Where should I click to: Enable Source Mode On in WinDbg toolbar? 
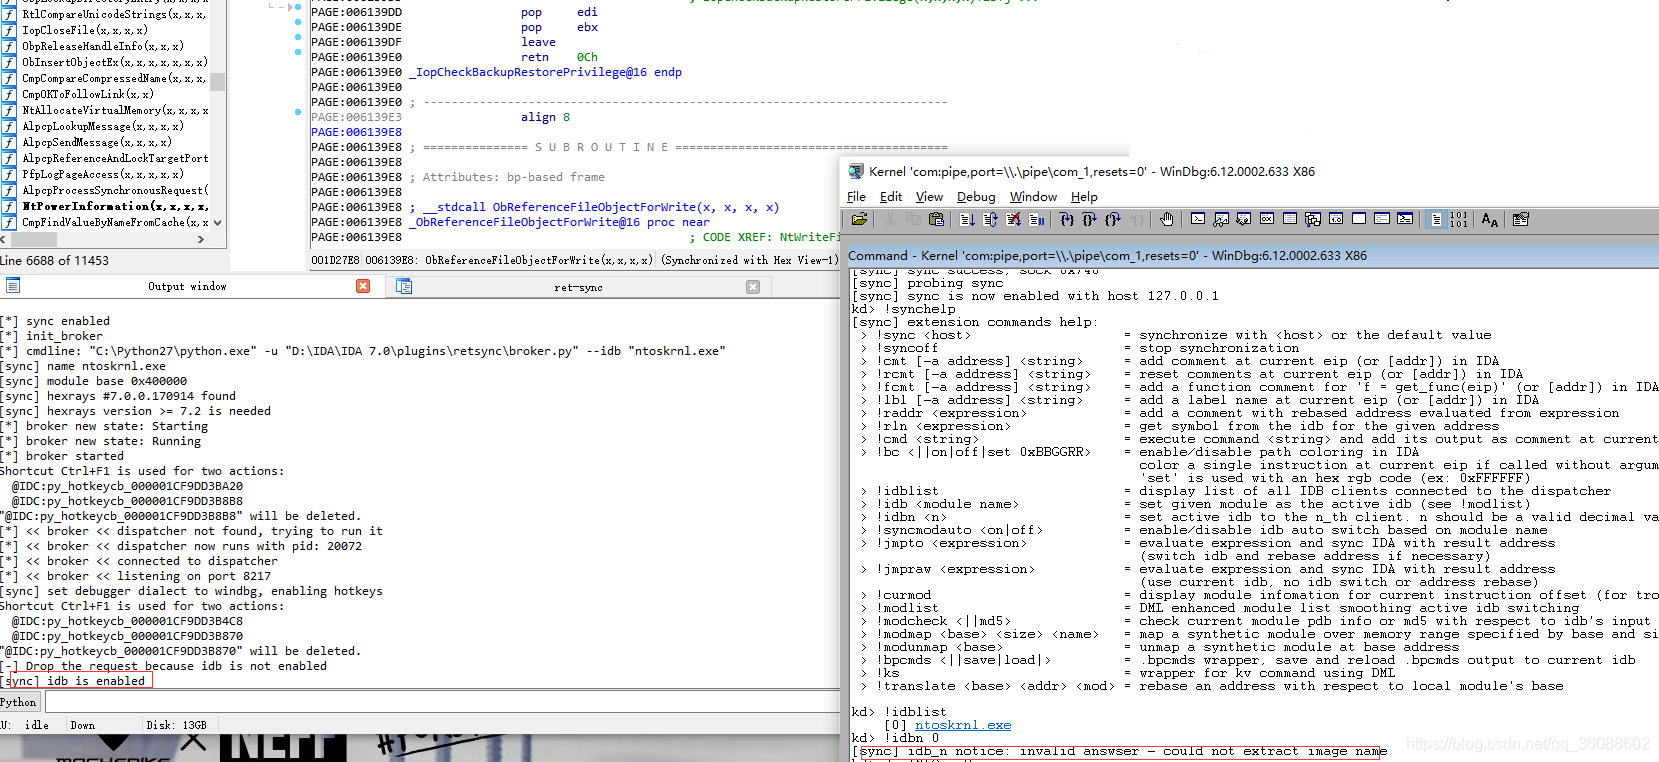click(1436, 219)
